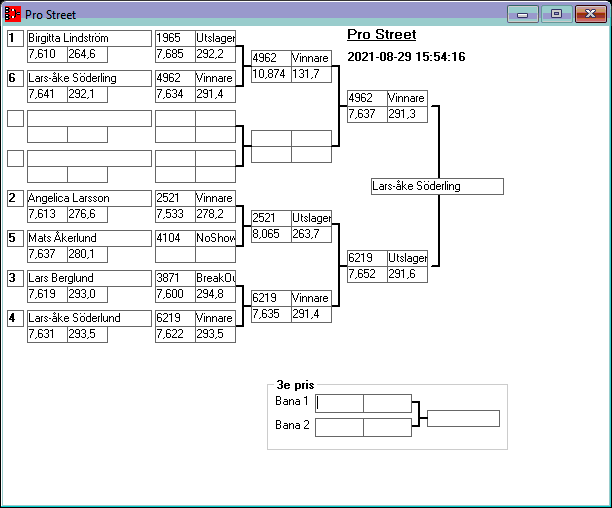Click the speed value 292,1

point(87,94)
